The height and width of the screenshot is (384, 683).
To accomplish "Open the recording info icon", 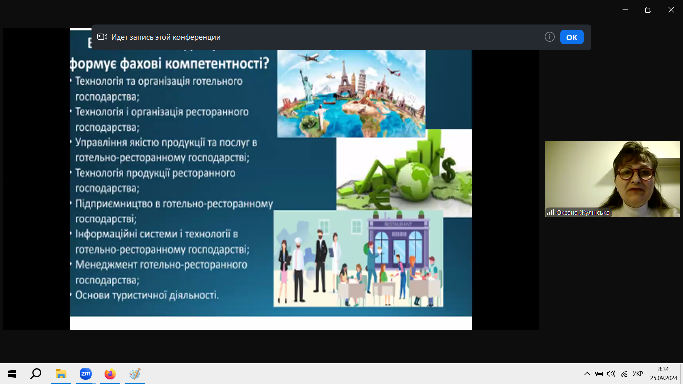I will coord(549,37).
